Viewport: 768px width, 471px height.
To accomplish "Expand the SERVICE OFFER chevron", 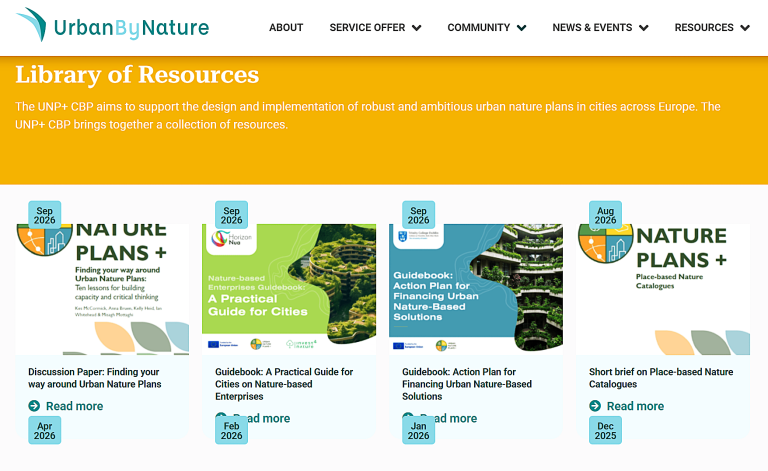I will 417,28.
